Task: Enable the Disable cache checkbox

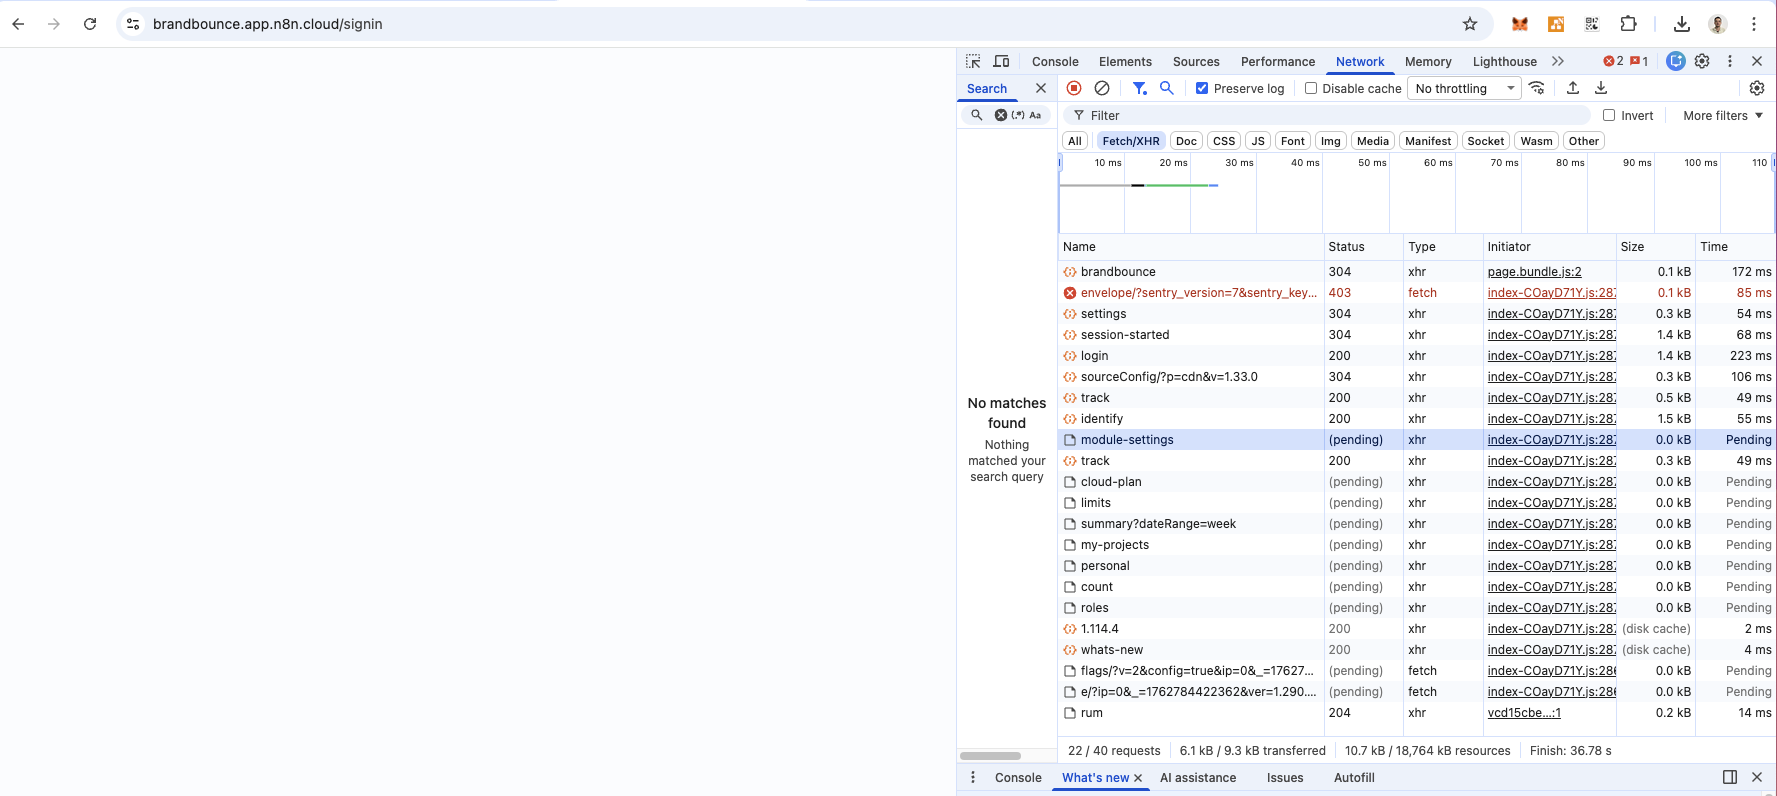Action: click(x=1311, y=88)
